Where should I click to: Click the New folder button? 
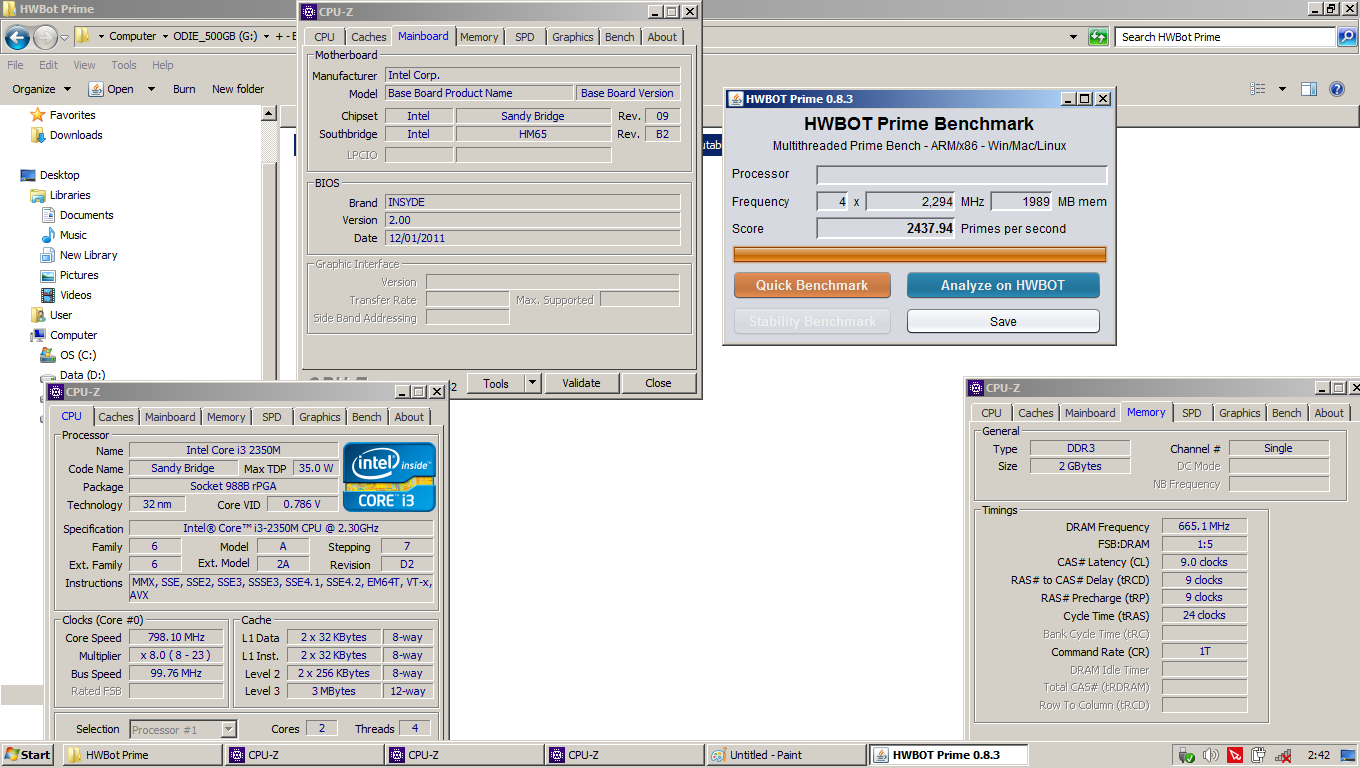(x=238, y=89)
